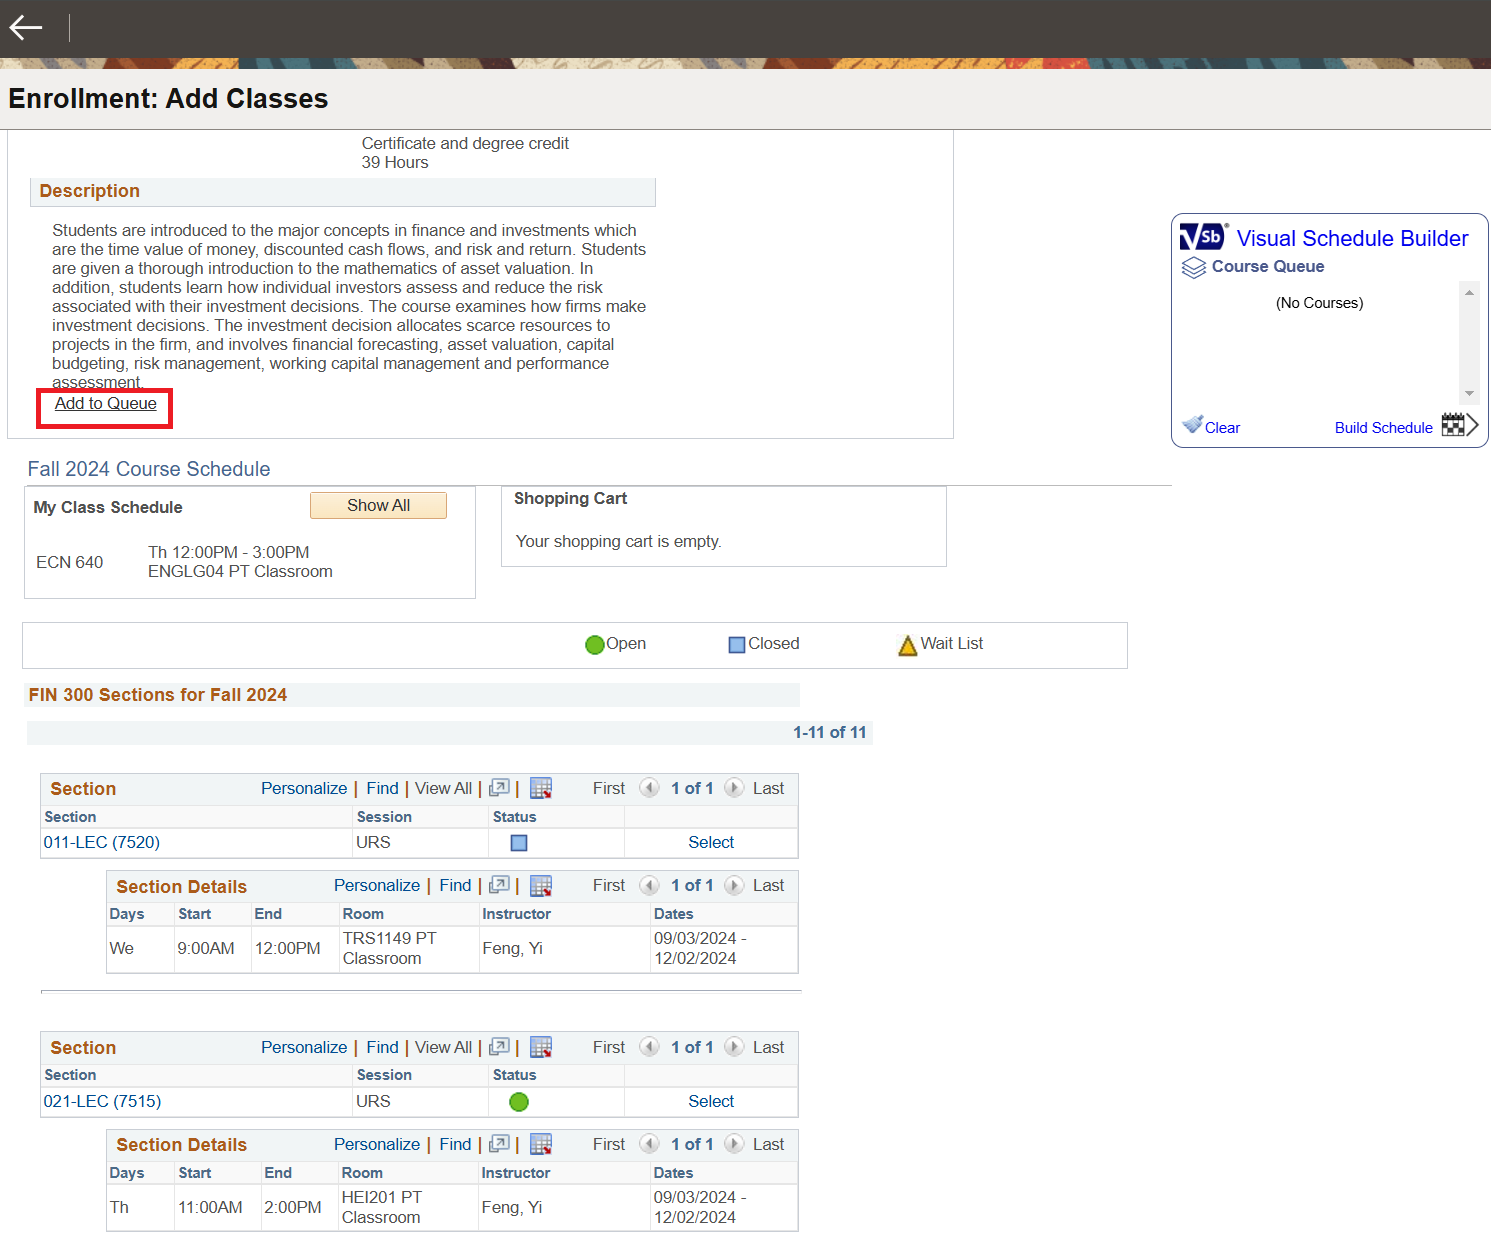
Task: Click View All in 021-LEC section
Action: 443,1048
